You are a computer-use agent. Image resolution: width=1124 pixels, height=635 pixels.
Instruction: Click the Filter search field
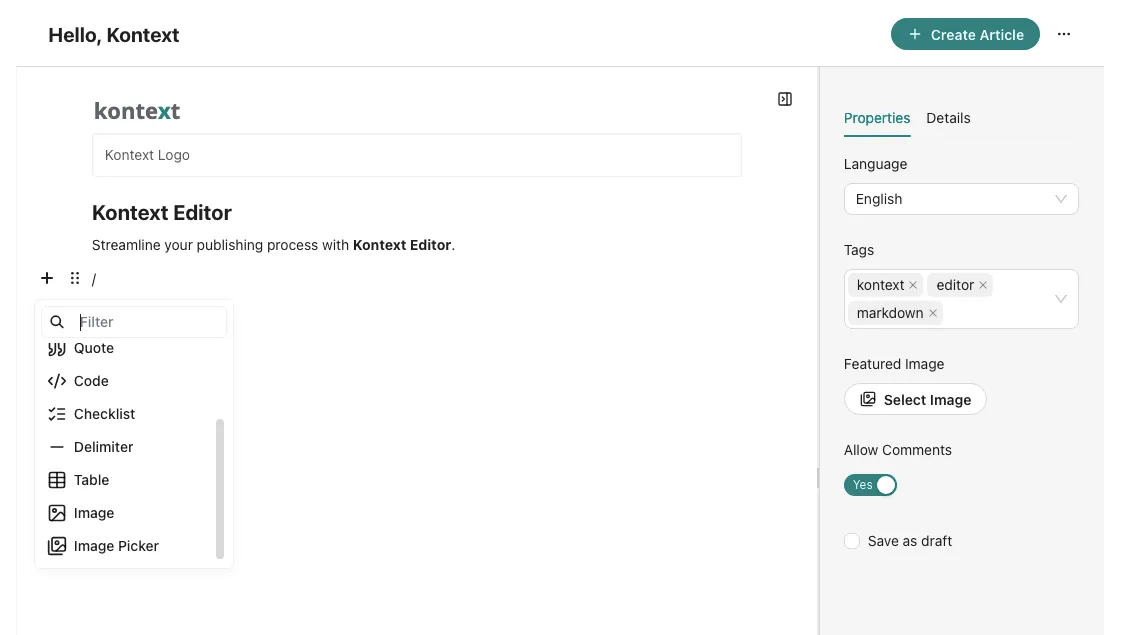[x=150, y=322]
